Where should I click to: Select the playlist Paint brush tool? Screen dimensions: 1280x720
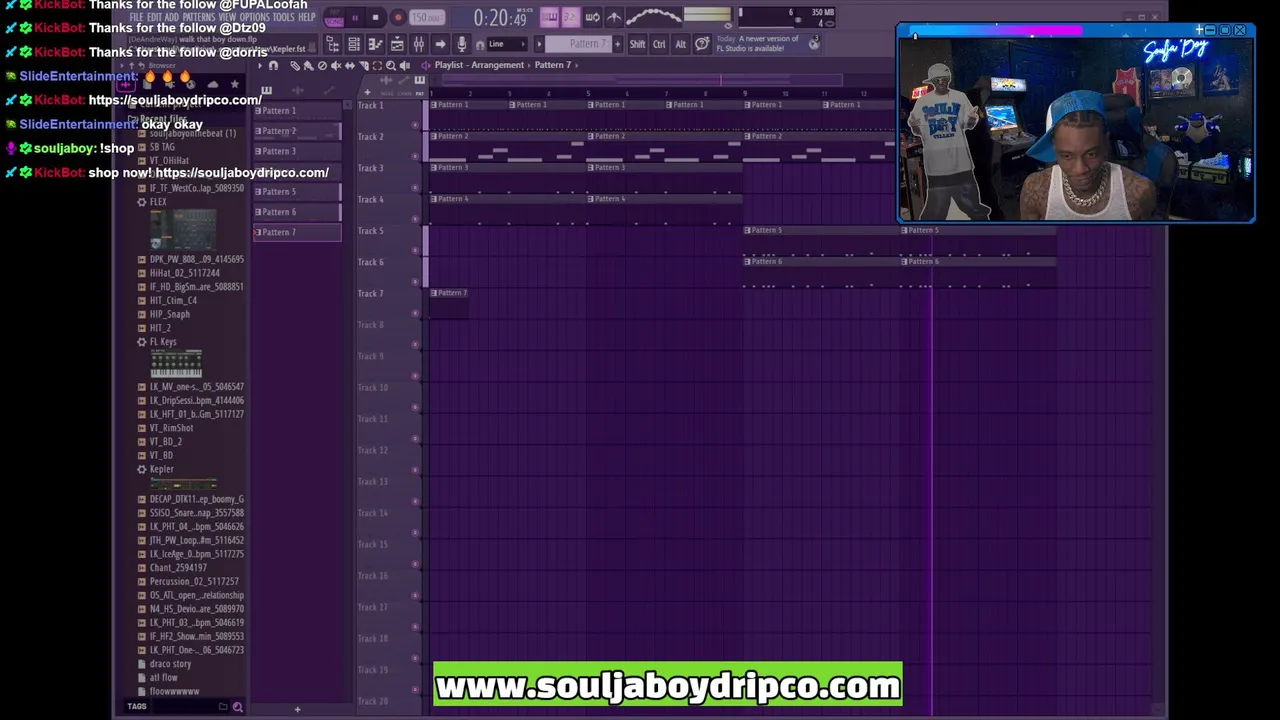point(308,66)
